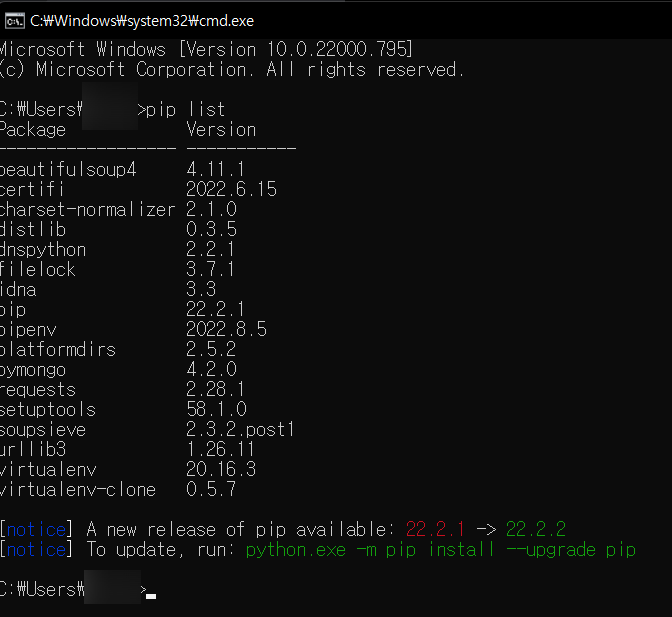
Task: Click dnspython version 2.2.1
Action: pos(210,249)
